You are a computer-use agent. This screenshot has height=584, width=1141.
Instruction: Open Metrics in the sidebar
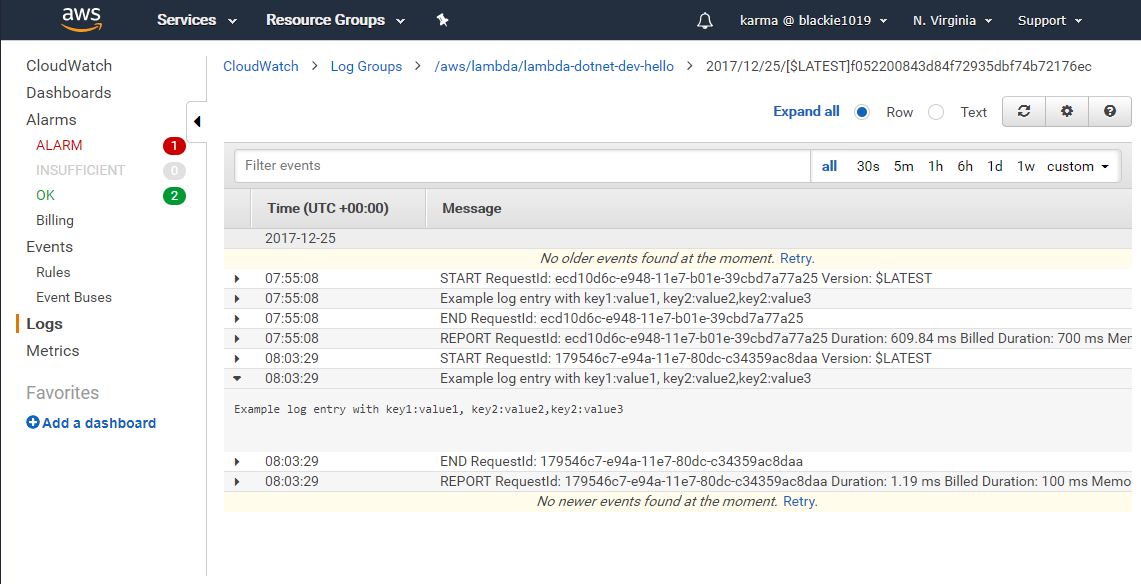pos(53,351)
